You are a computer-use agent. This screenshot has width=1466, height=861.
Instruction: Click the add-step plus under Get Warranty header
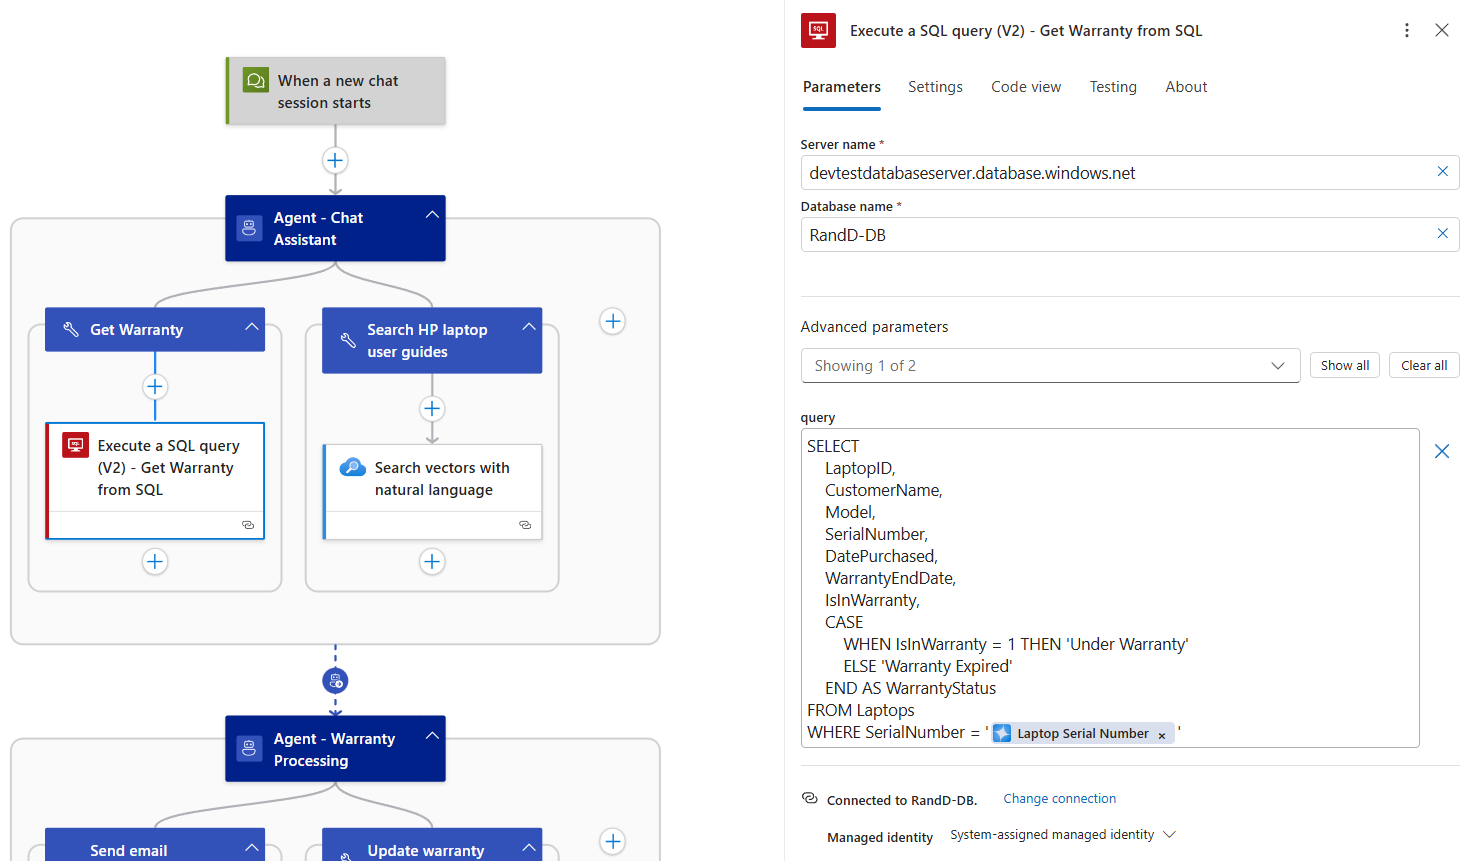click(155, 387)
